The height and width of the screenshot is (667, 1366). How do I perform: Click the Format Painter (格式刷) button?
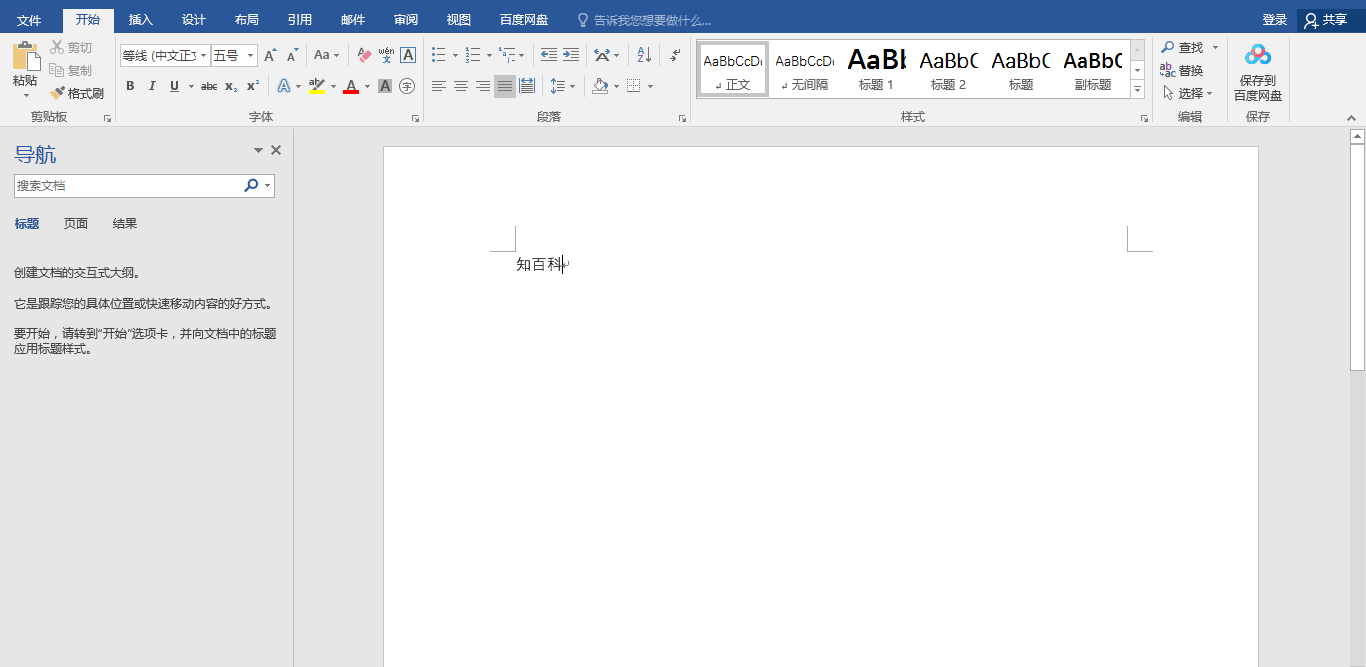(77, 93)
